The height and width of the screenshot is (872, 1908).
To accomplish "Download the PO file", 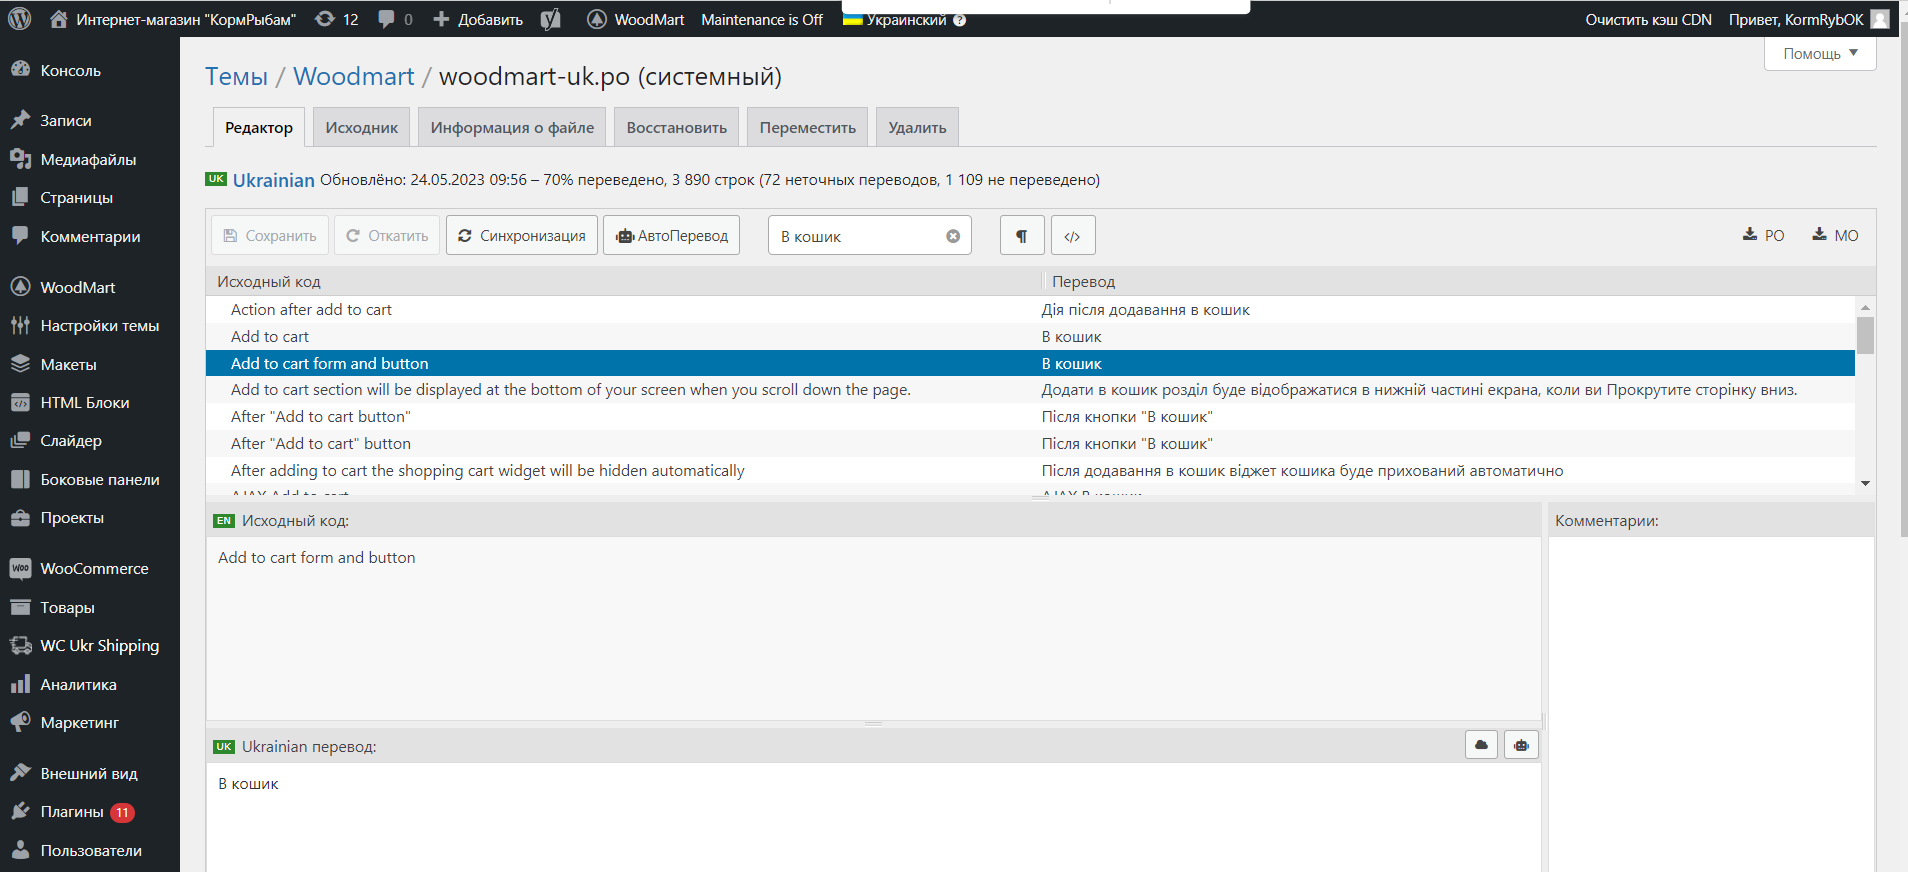I will coord(1764,235).
